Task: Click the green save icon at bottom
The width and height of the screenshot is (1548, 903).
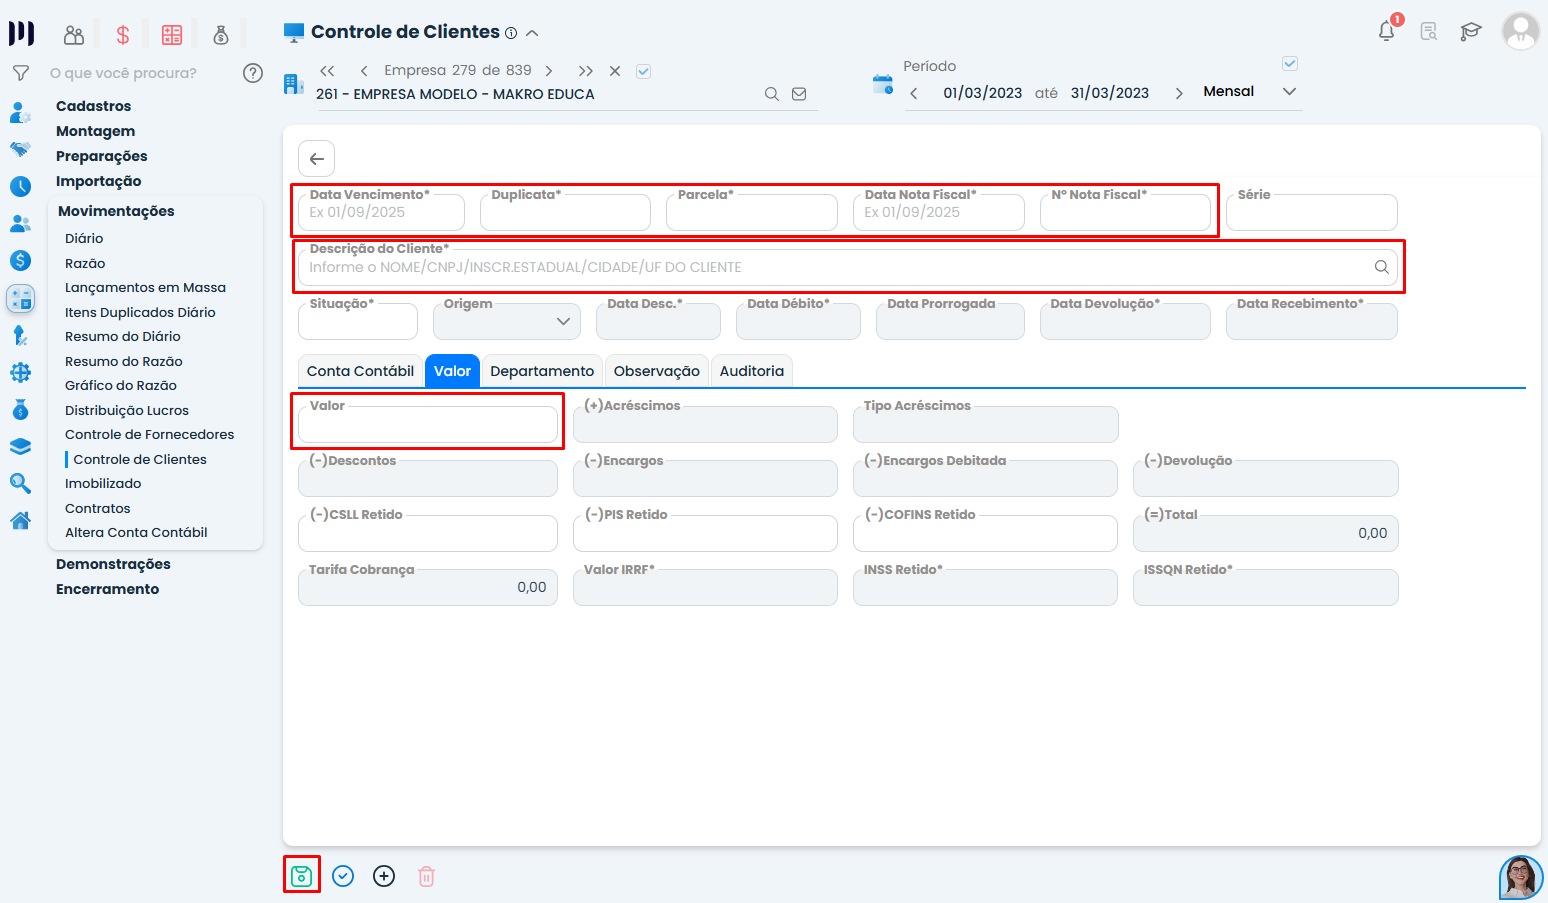Action: point(301,876)
